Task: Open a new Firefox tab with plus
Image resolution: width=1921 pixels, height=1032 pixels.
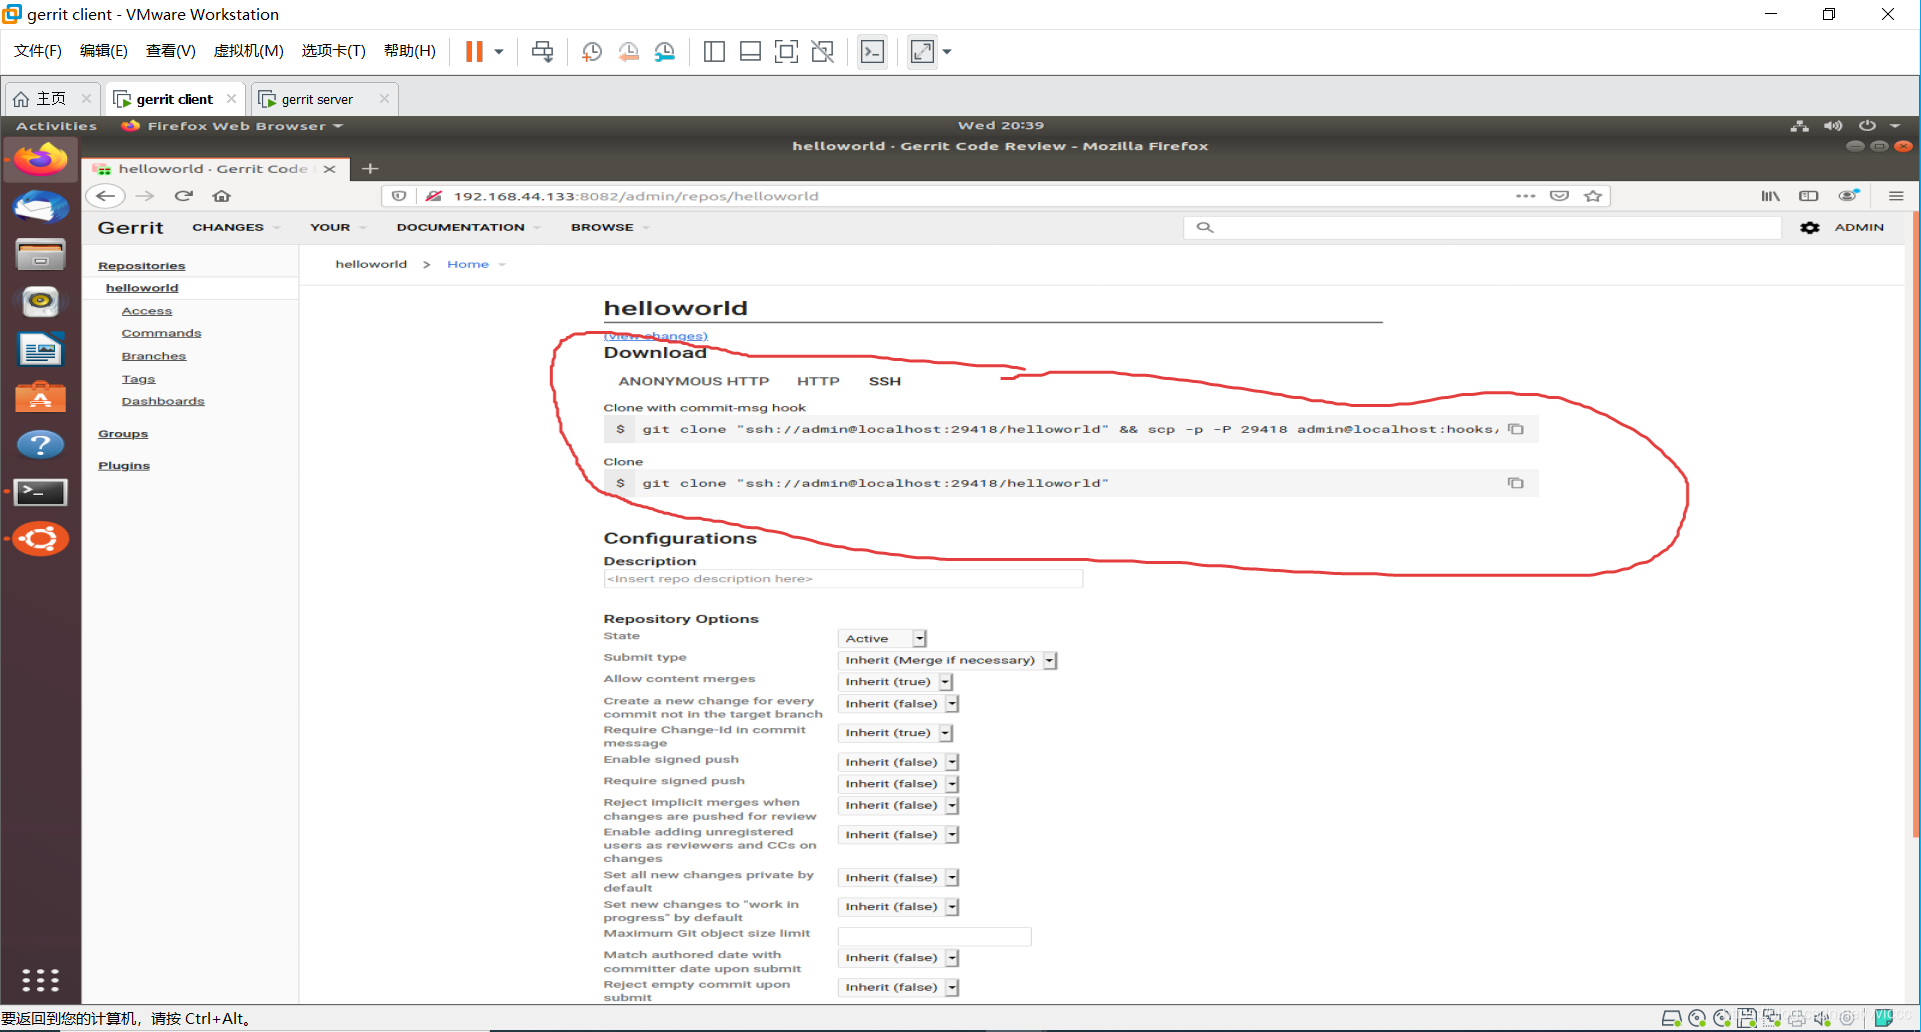Action: click(x=370, y=169)
